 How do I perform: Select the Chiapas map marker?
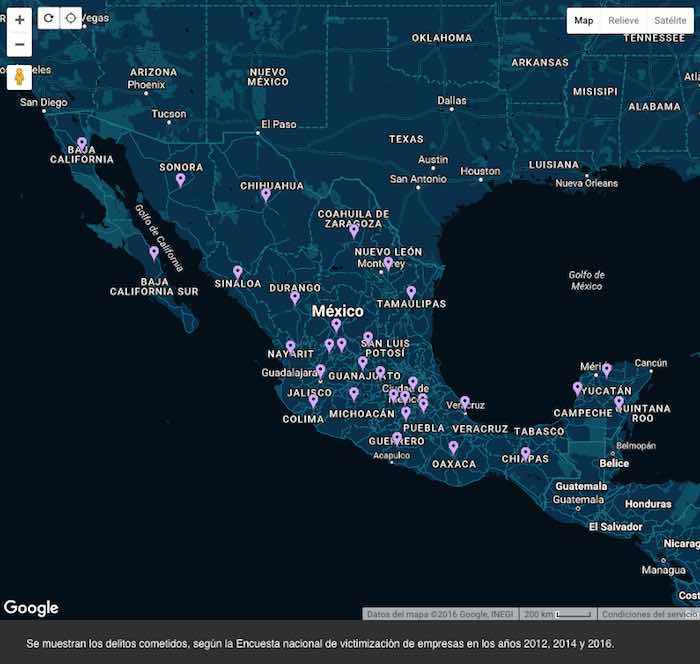[525, 453]
